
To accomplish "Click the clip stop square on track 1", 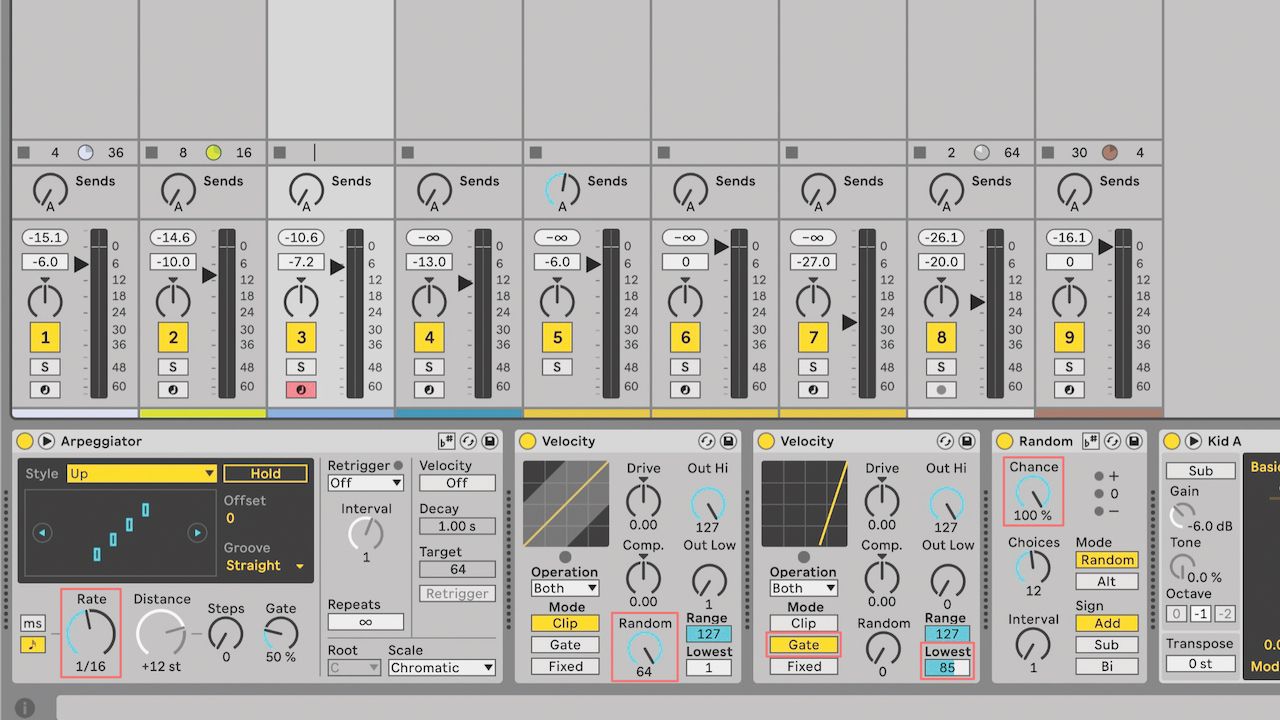I will point(22,152).
